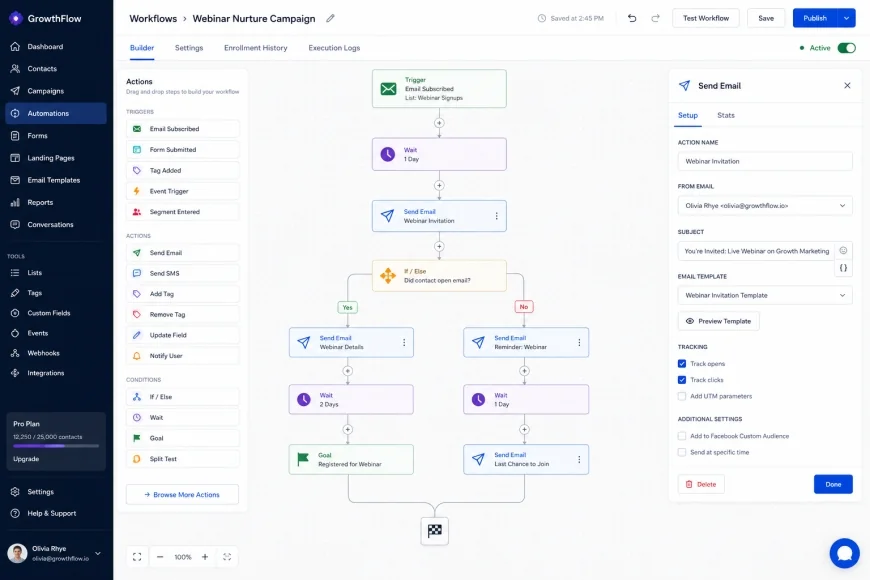Click the pencil icon to rename workflow

coord(330,18)
